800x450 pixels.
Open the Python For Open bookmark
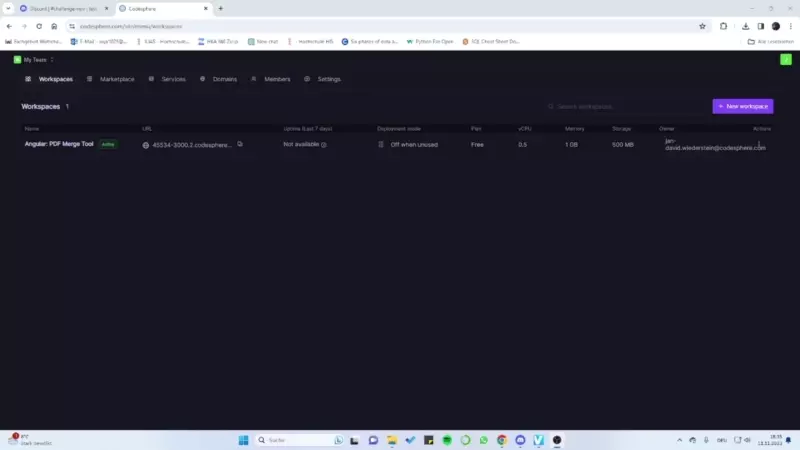pos(430,41)
